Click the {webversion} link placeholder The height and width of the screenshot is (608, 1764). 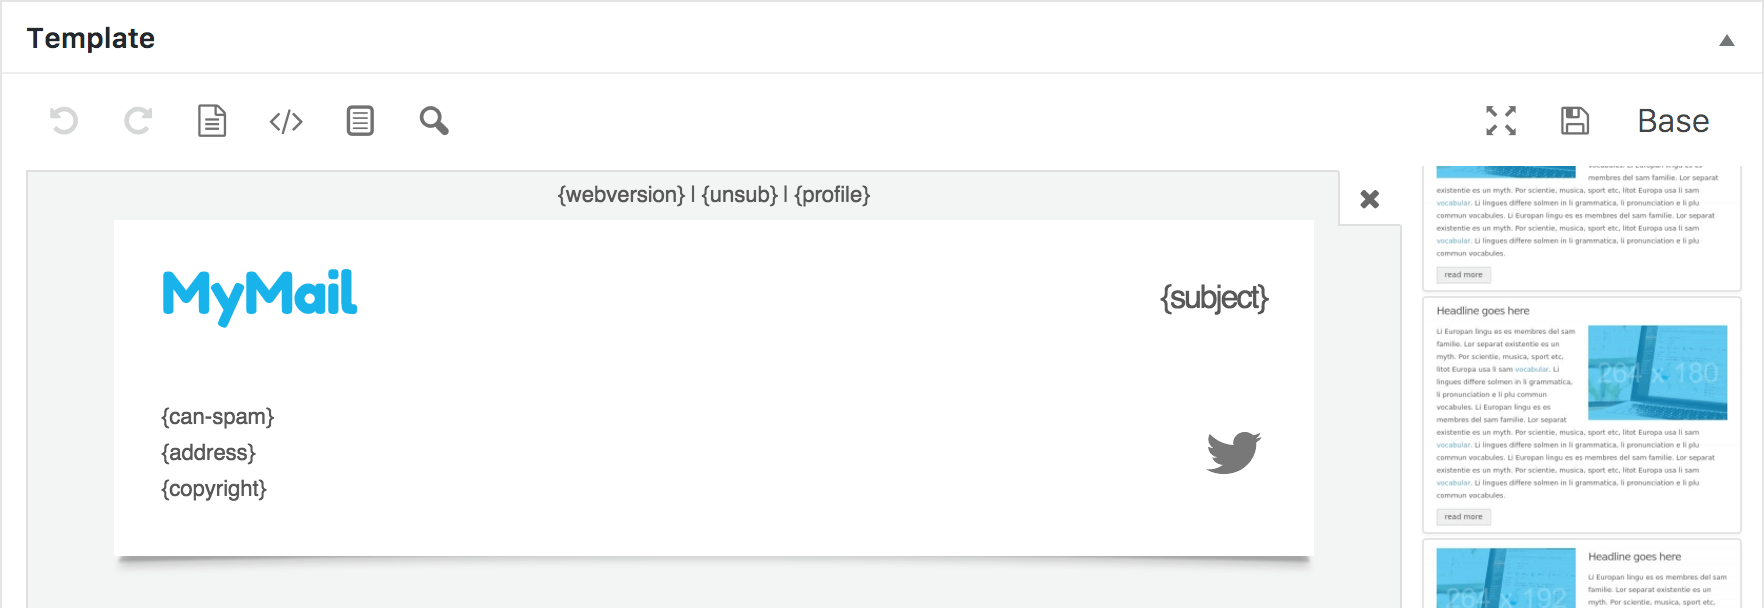[620, 194]
